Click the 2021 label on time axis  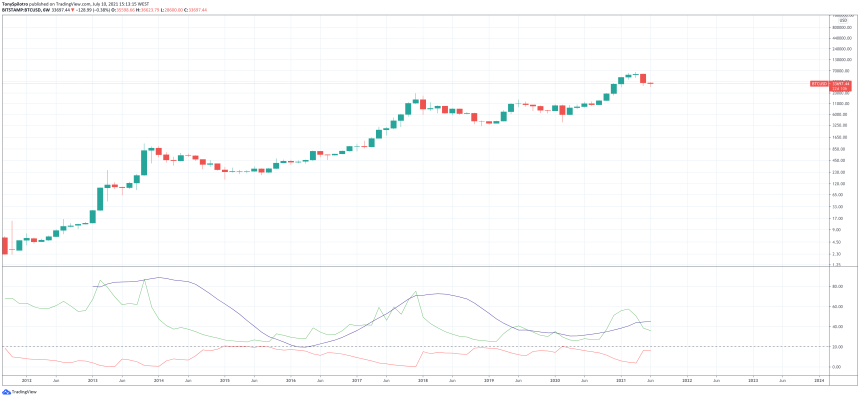tap(621, 379)
